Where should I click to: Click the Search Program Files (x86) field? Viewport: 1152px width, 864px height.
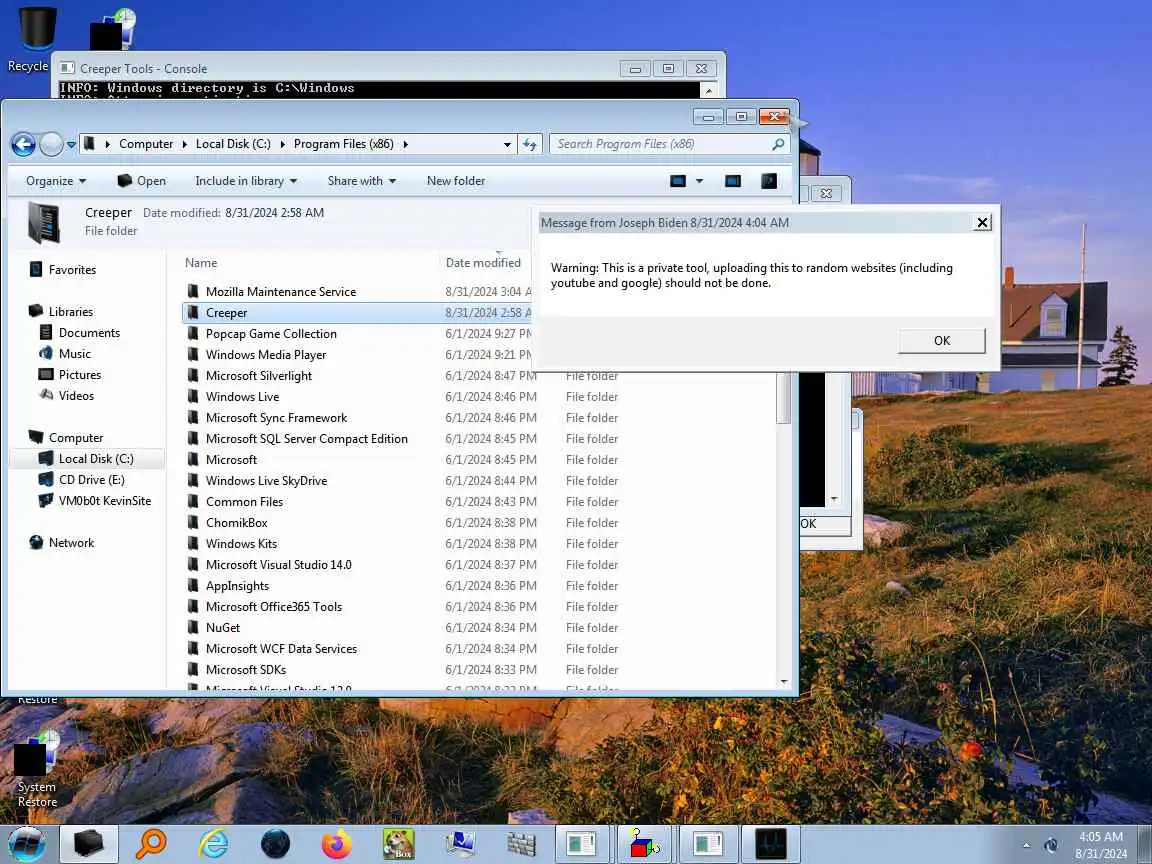coord(669,144)
